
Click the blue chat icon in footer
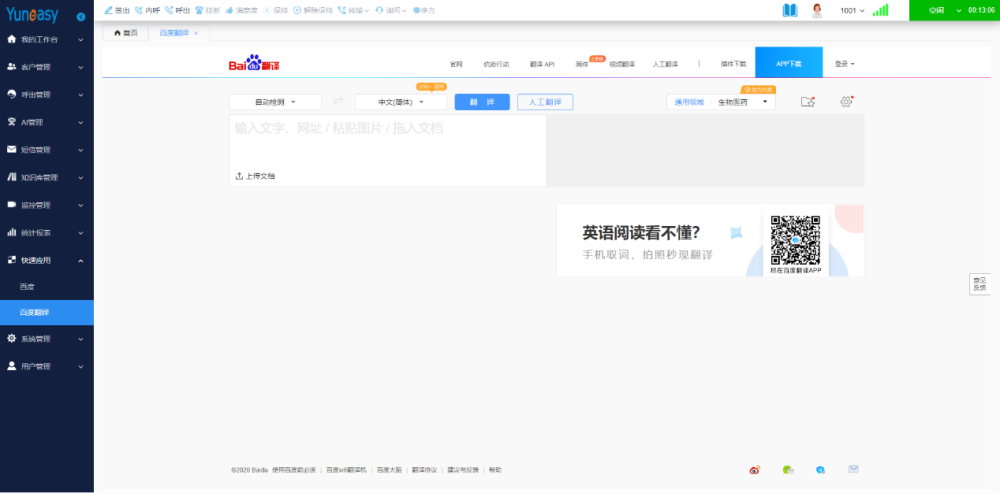click(x=821, y=470)
